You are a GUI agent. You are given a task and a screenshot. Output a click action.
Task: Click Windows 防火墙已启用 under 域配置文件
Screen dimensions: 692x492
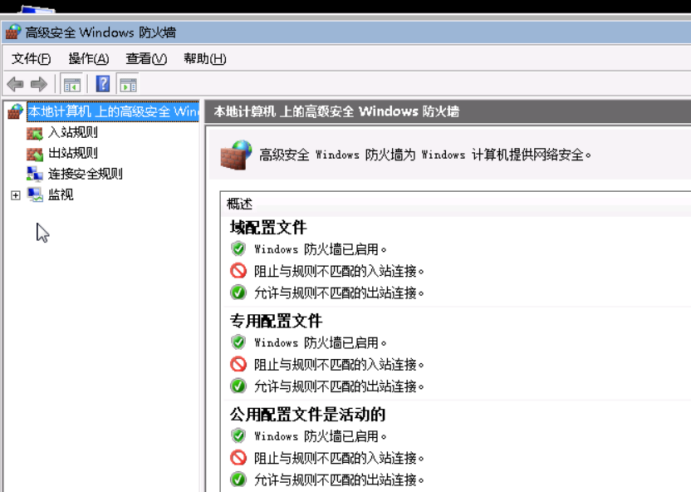(x=320, y=249)
